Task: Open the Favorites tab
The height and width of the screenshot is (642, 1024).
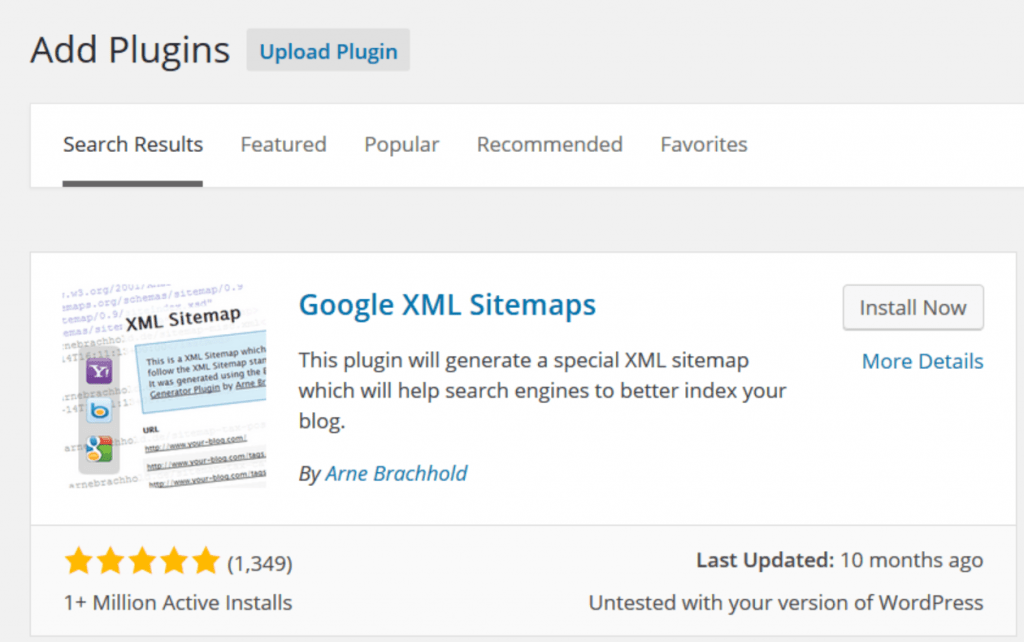Action: (704, 144)
